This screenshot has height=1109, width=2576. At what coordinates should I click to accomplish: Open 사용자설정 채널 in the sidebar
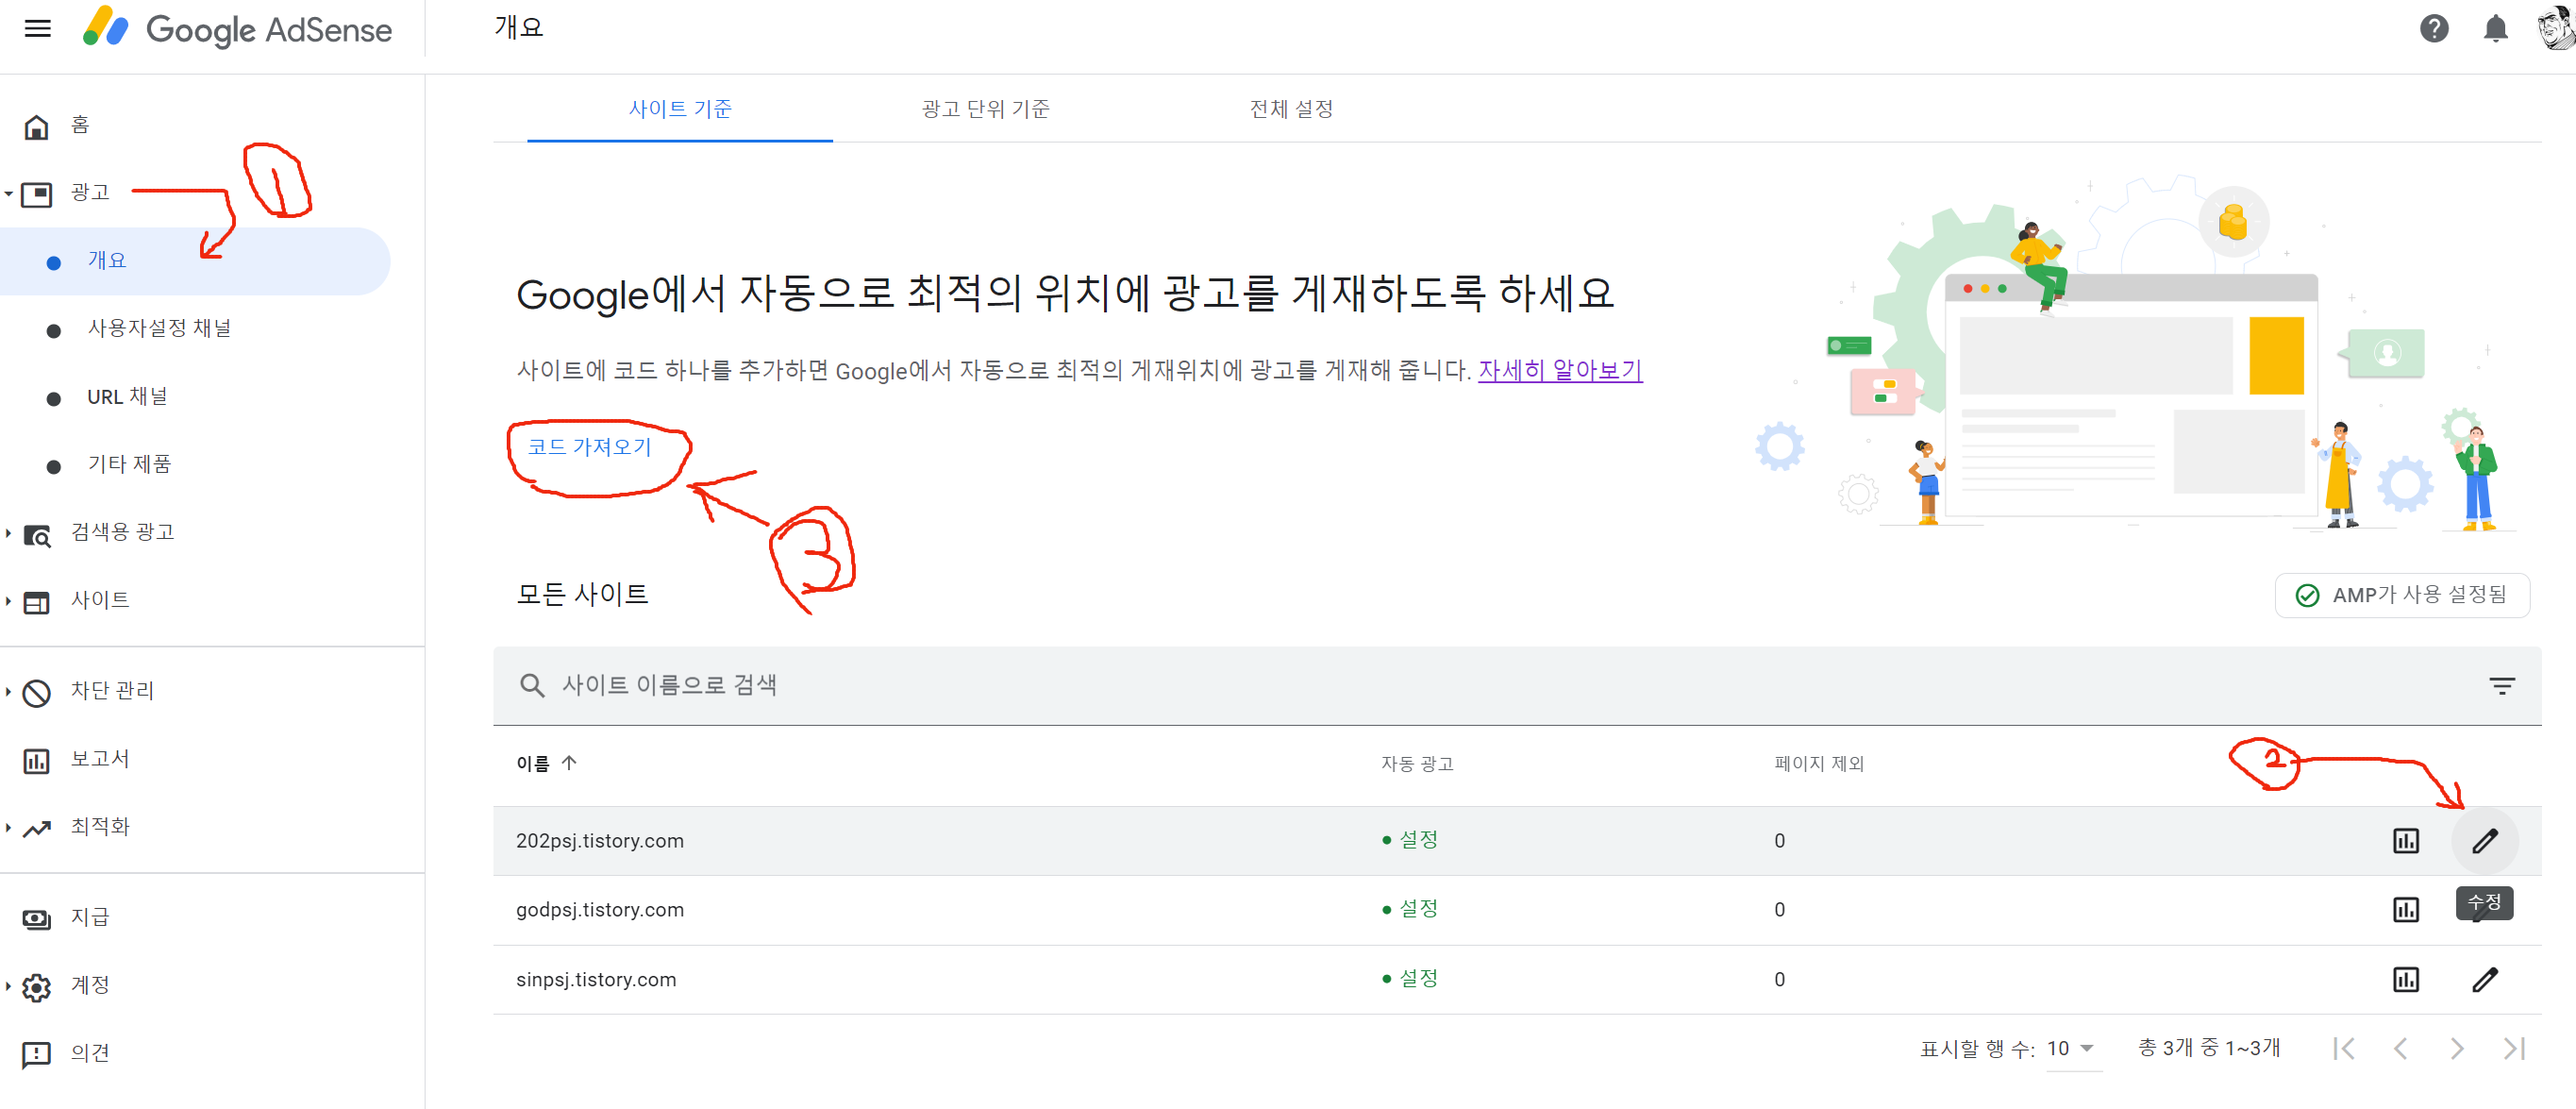pos(159,328)
